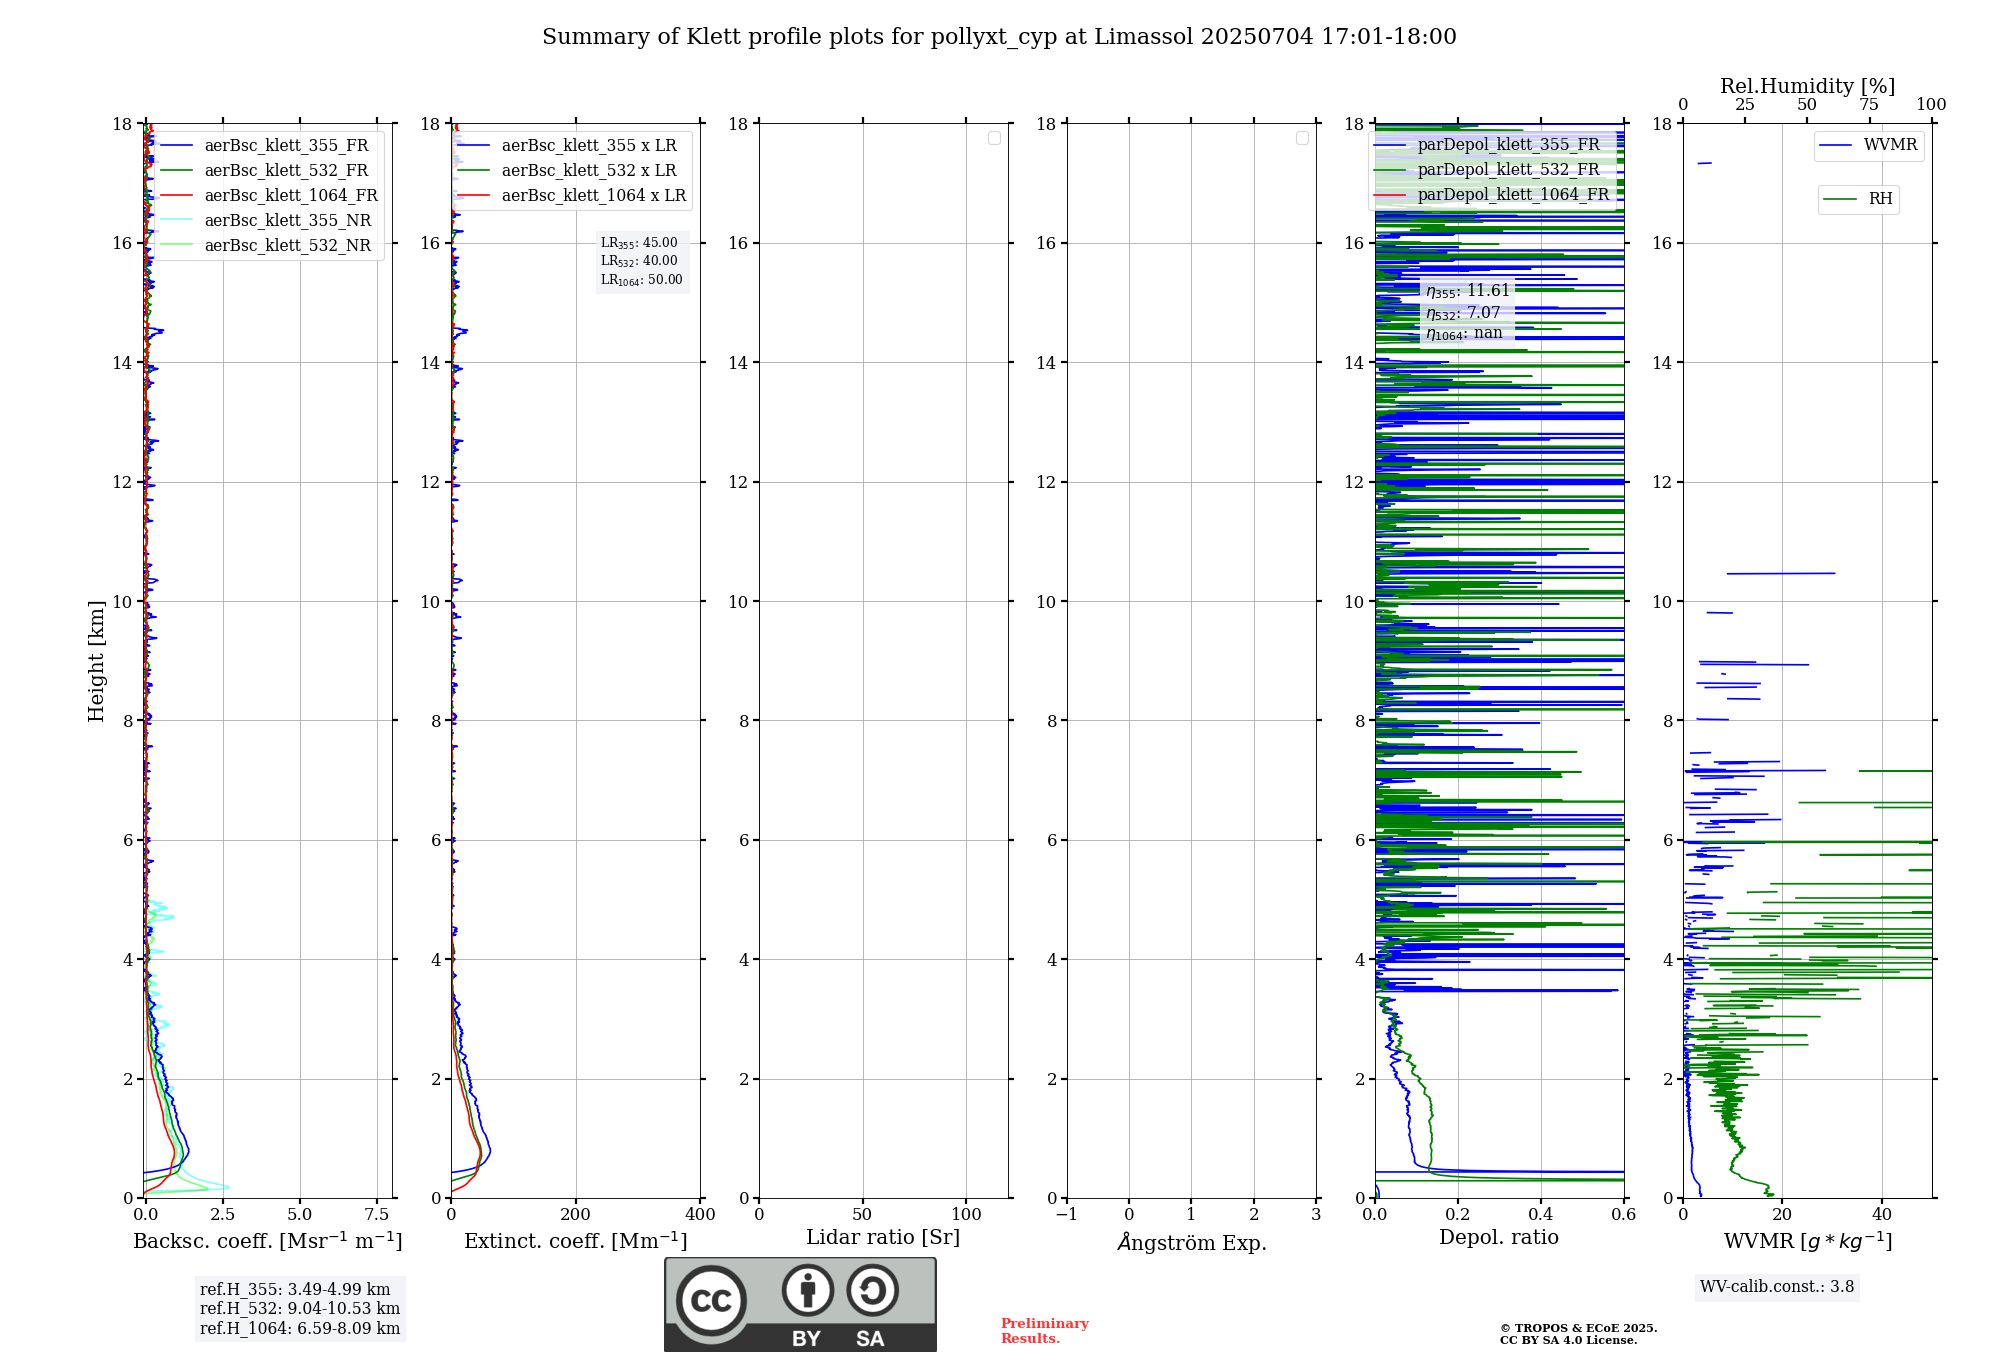Click the Depol. ratio axis label

[x=1499, y=1238]
